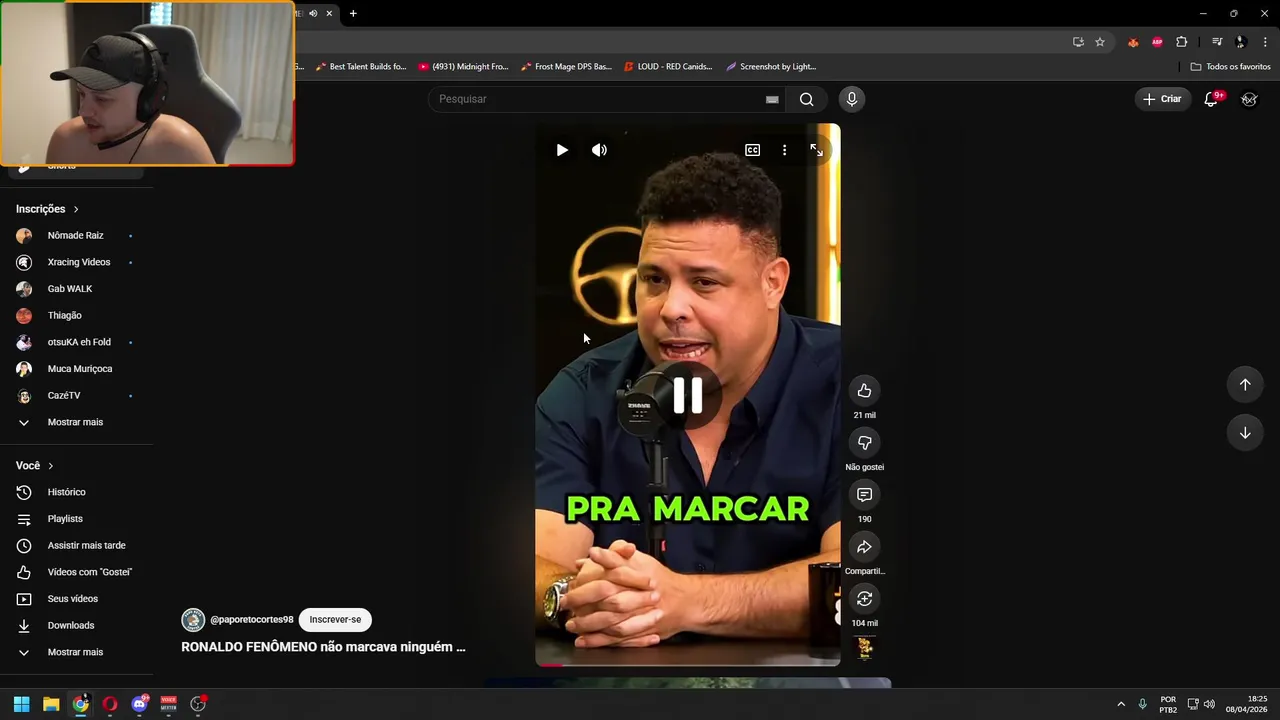Screen dimensions: 1280x720
Task: Click the Criar button
Action: pyautogui.click(x=1162, y=99)
